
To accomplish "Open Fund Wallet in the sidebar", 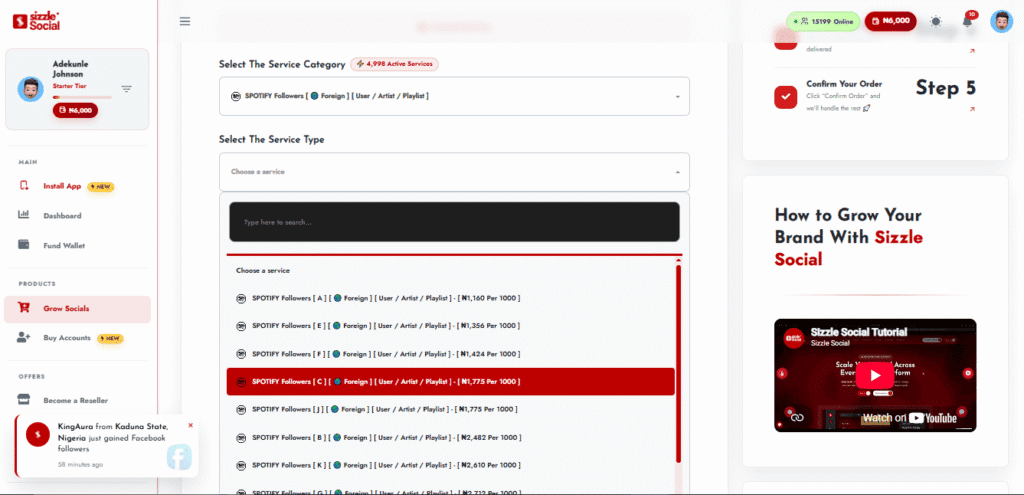I will point(64,246).
